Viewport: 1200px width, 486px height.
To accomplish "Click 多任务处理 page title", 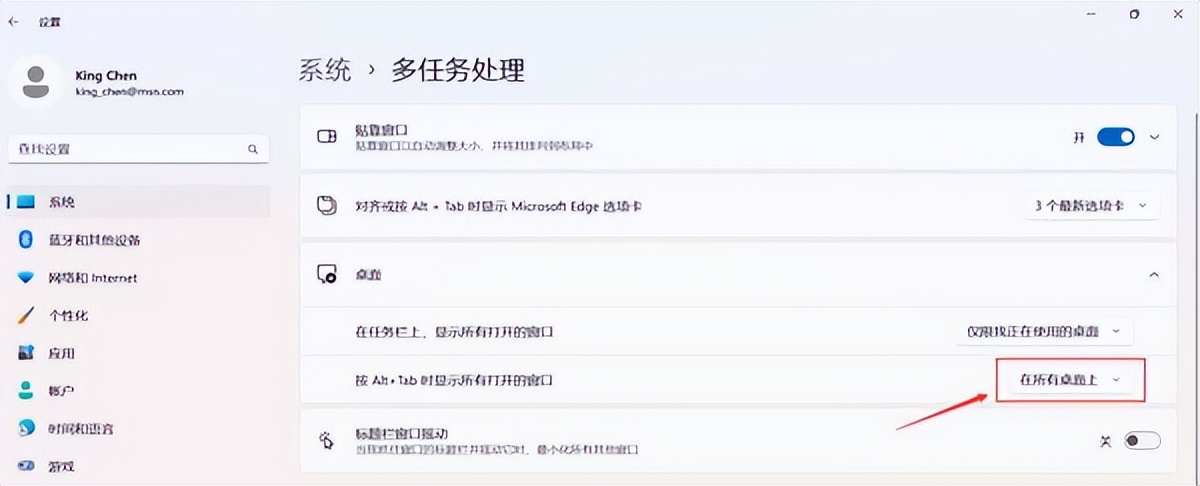I will pyautogui.click(x=458, y=70).
